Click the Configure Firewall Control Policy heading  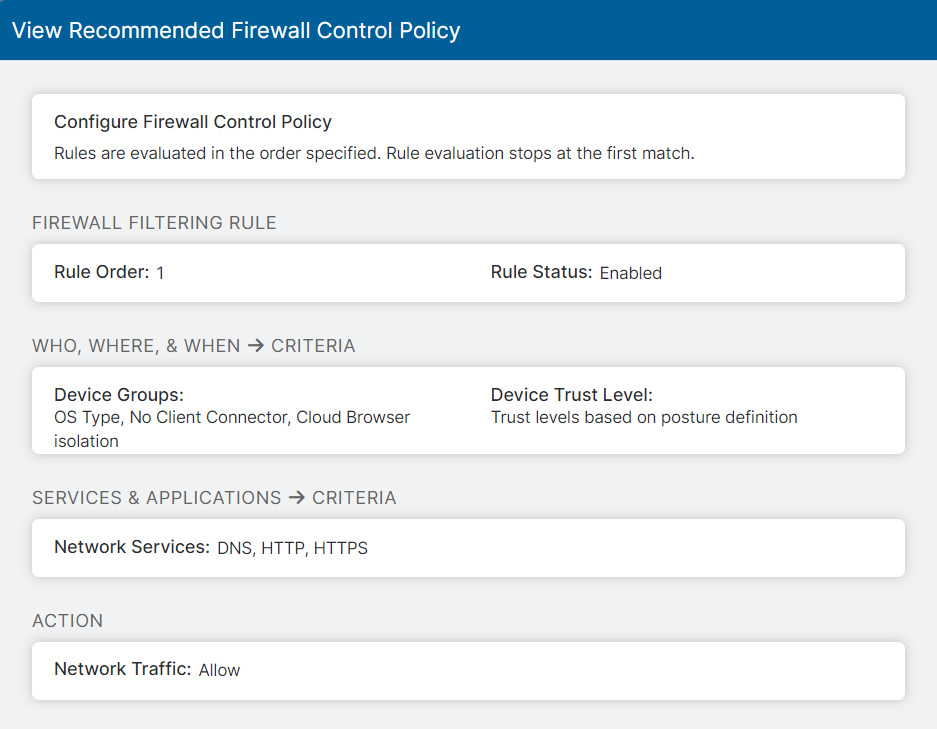191,121
